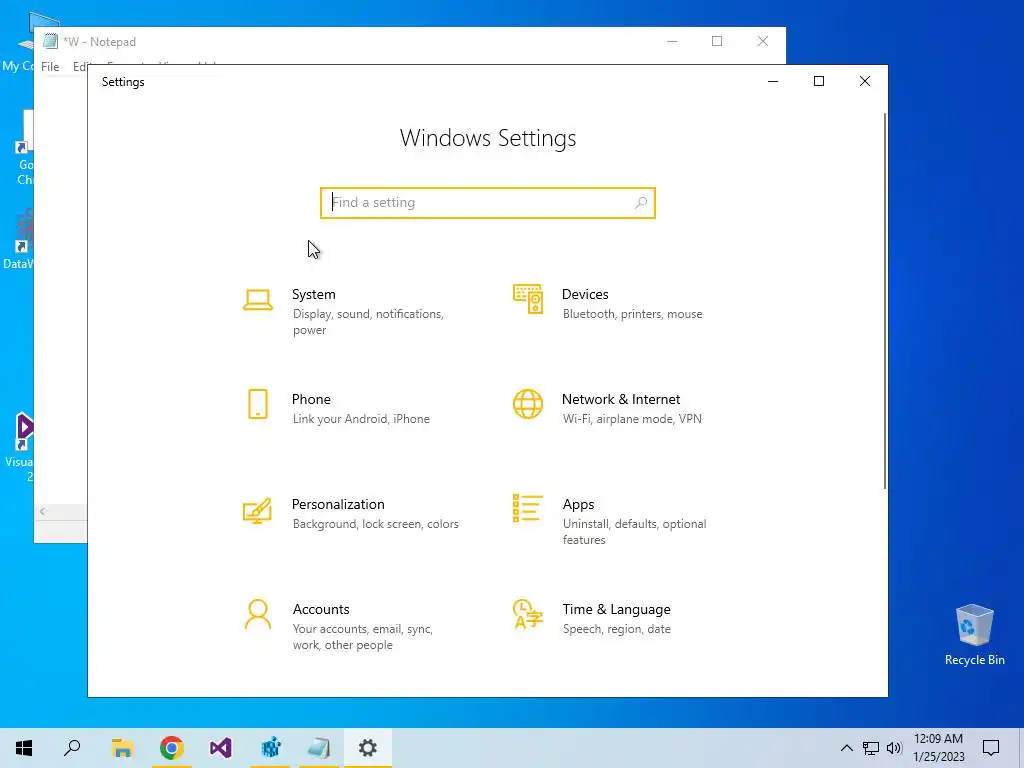
Task: Select the Phone icon in Settings
Action: tap(258, 404)
